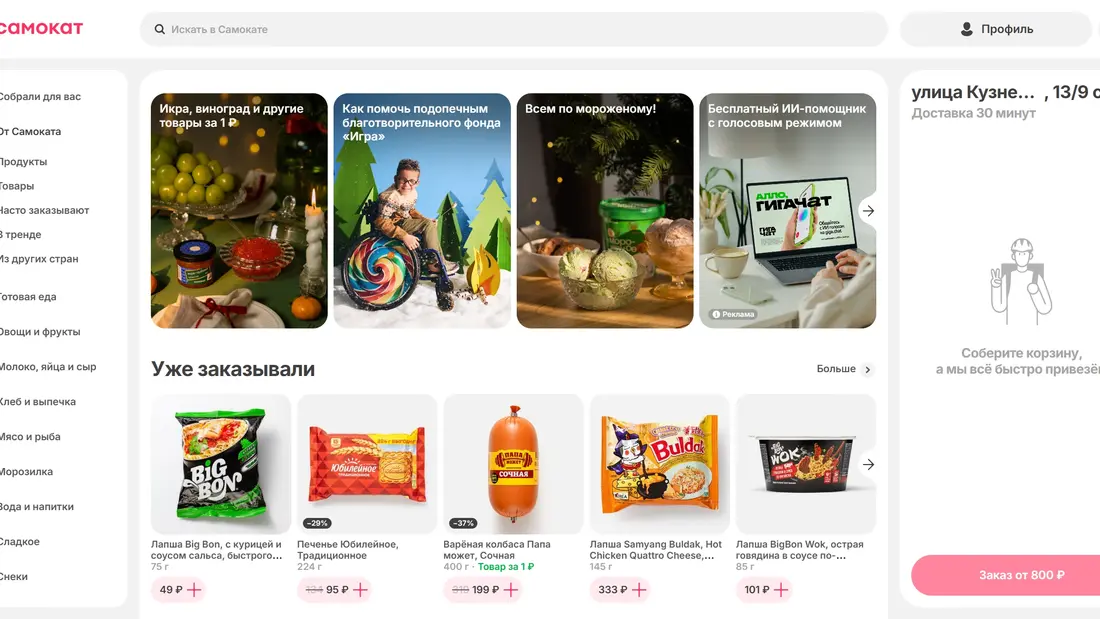Select Овощи и фрукты category
This screenshot has width=1100, height=619.
click(x=40, y=332)
